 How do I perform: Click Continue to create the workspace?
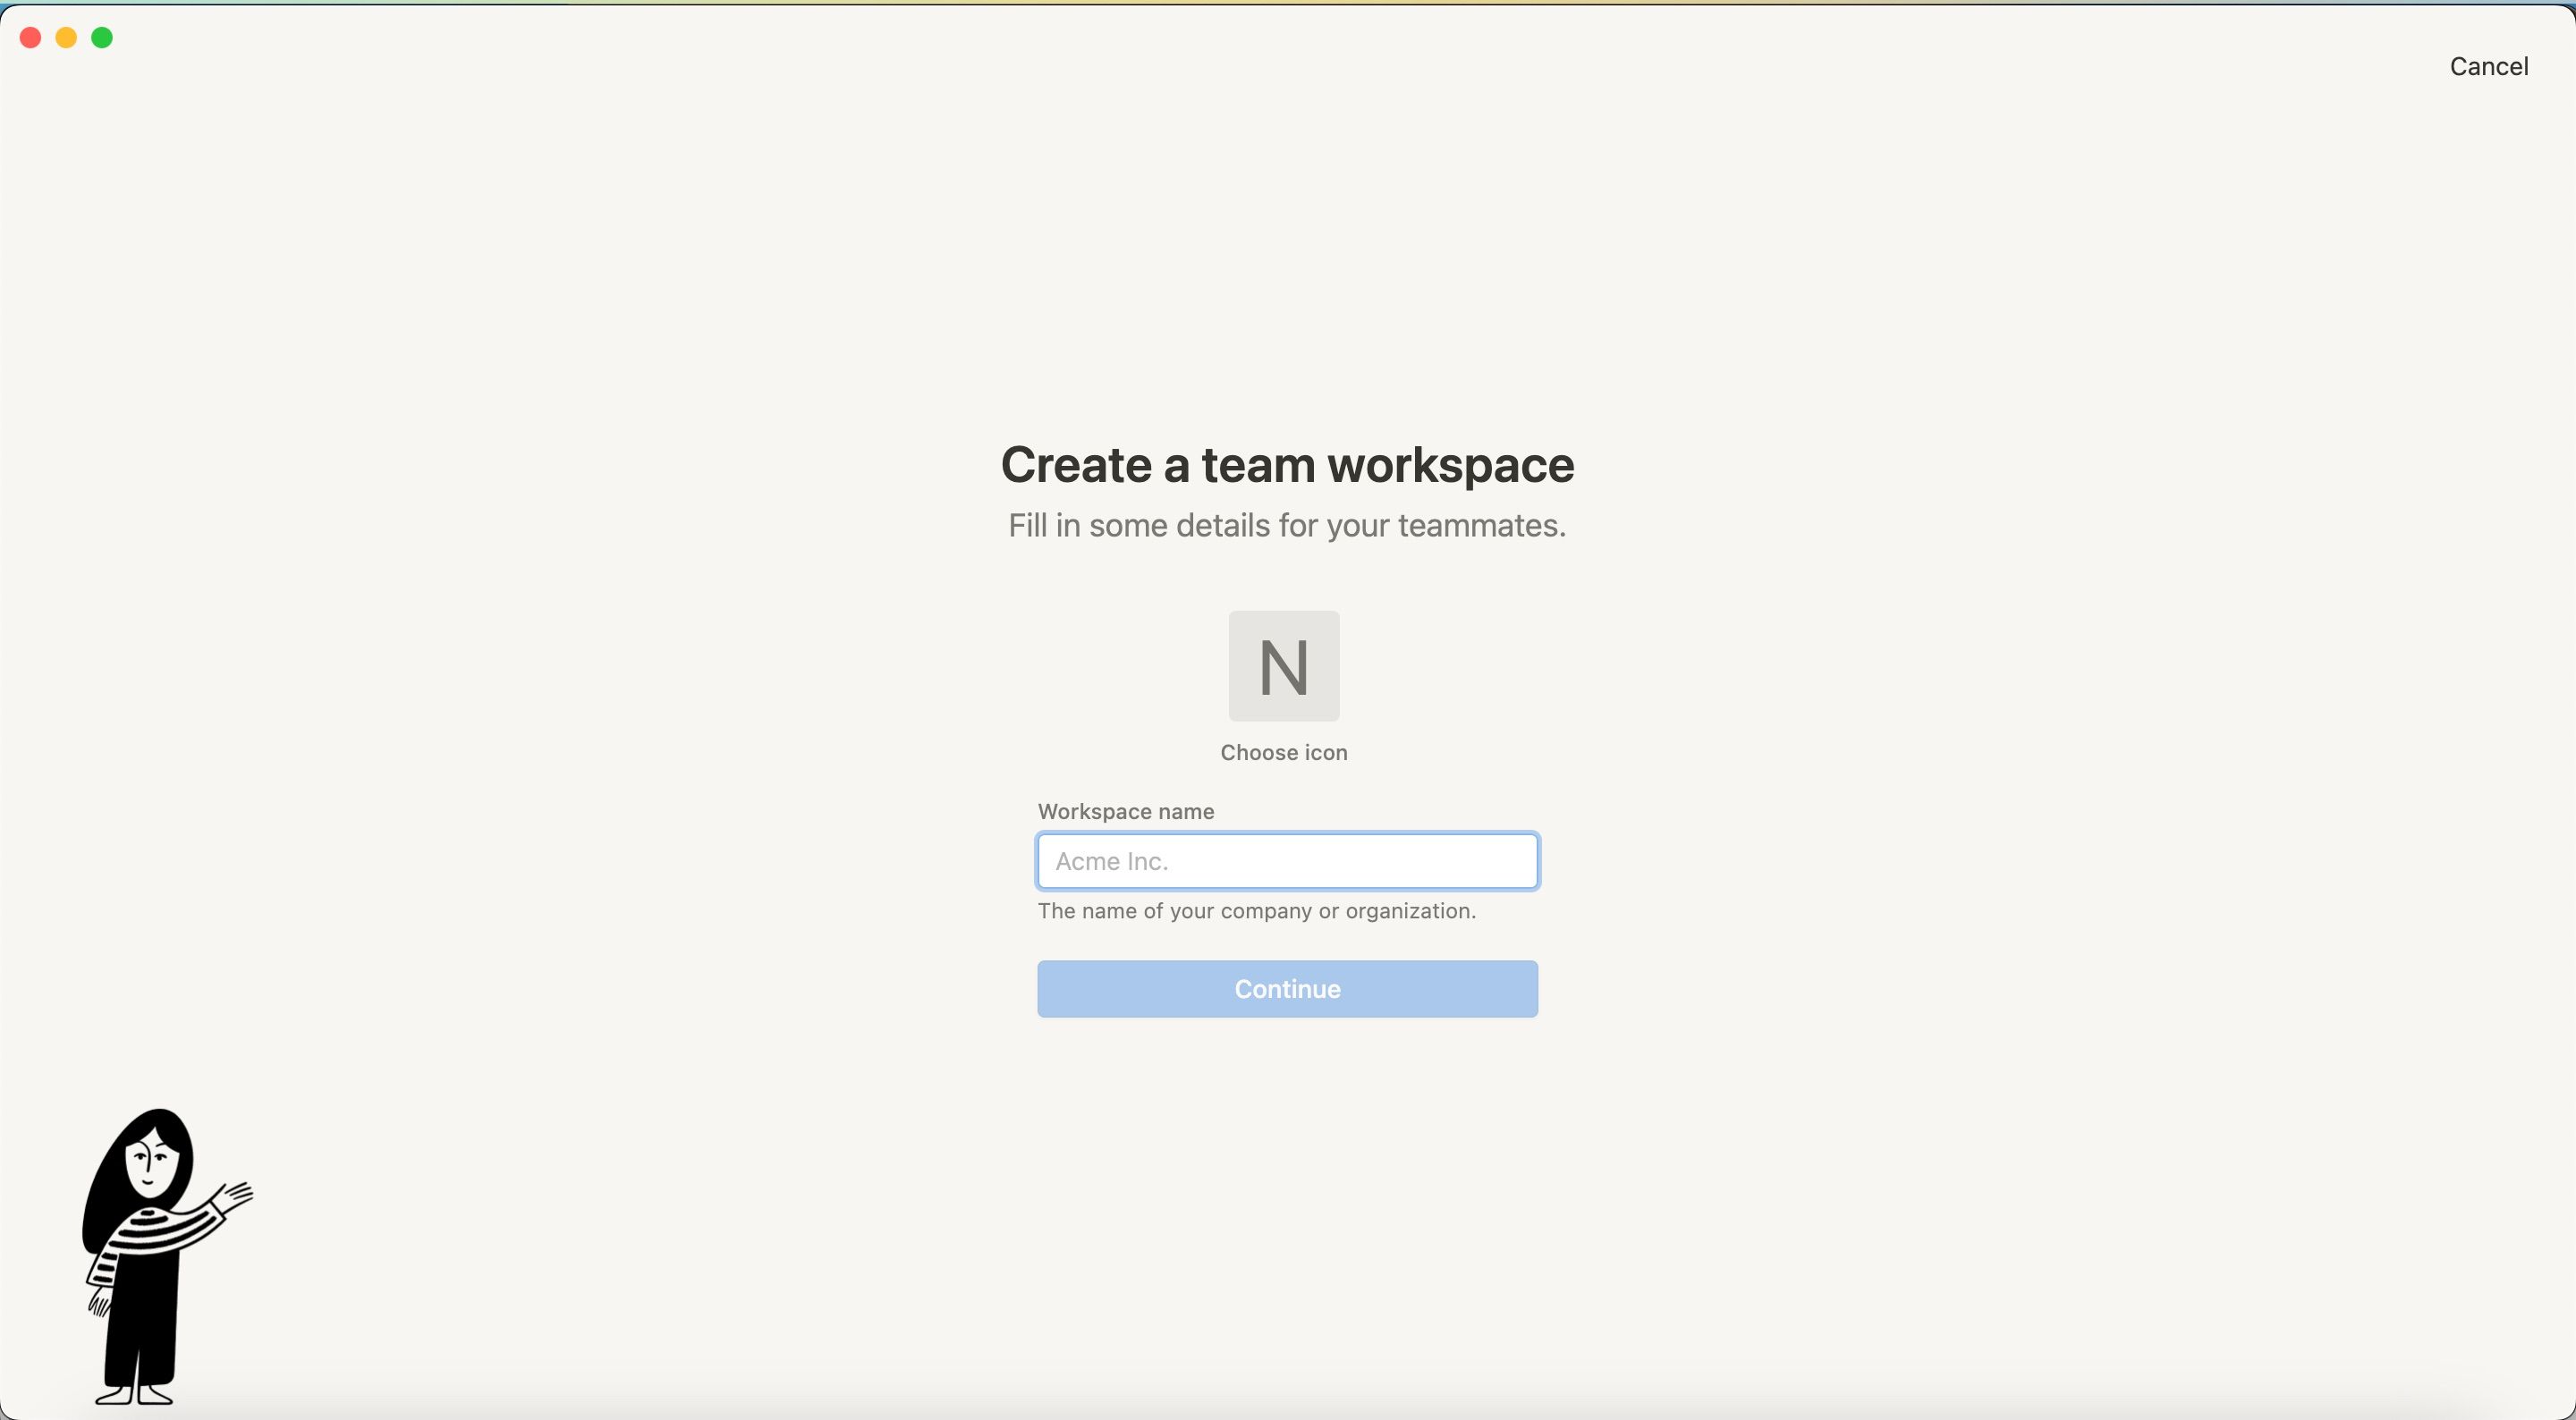click(x=1286, y=989)
